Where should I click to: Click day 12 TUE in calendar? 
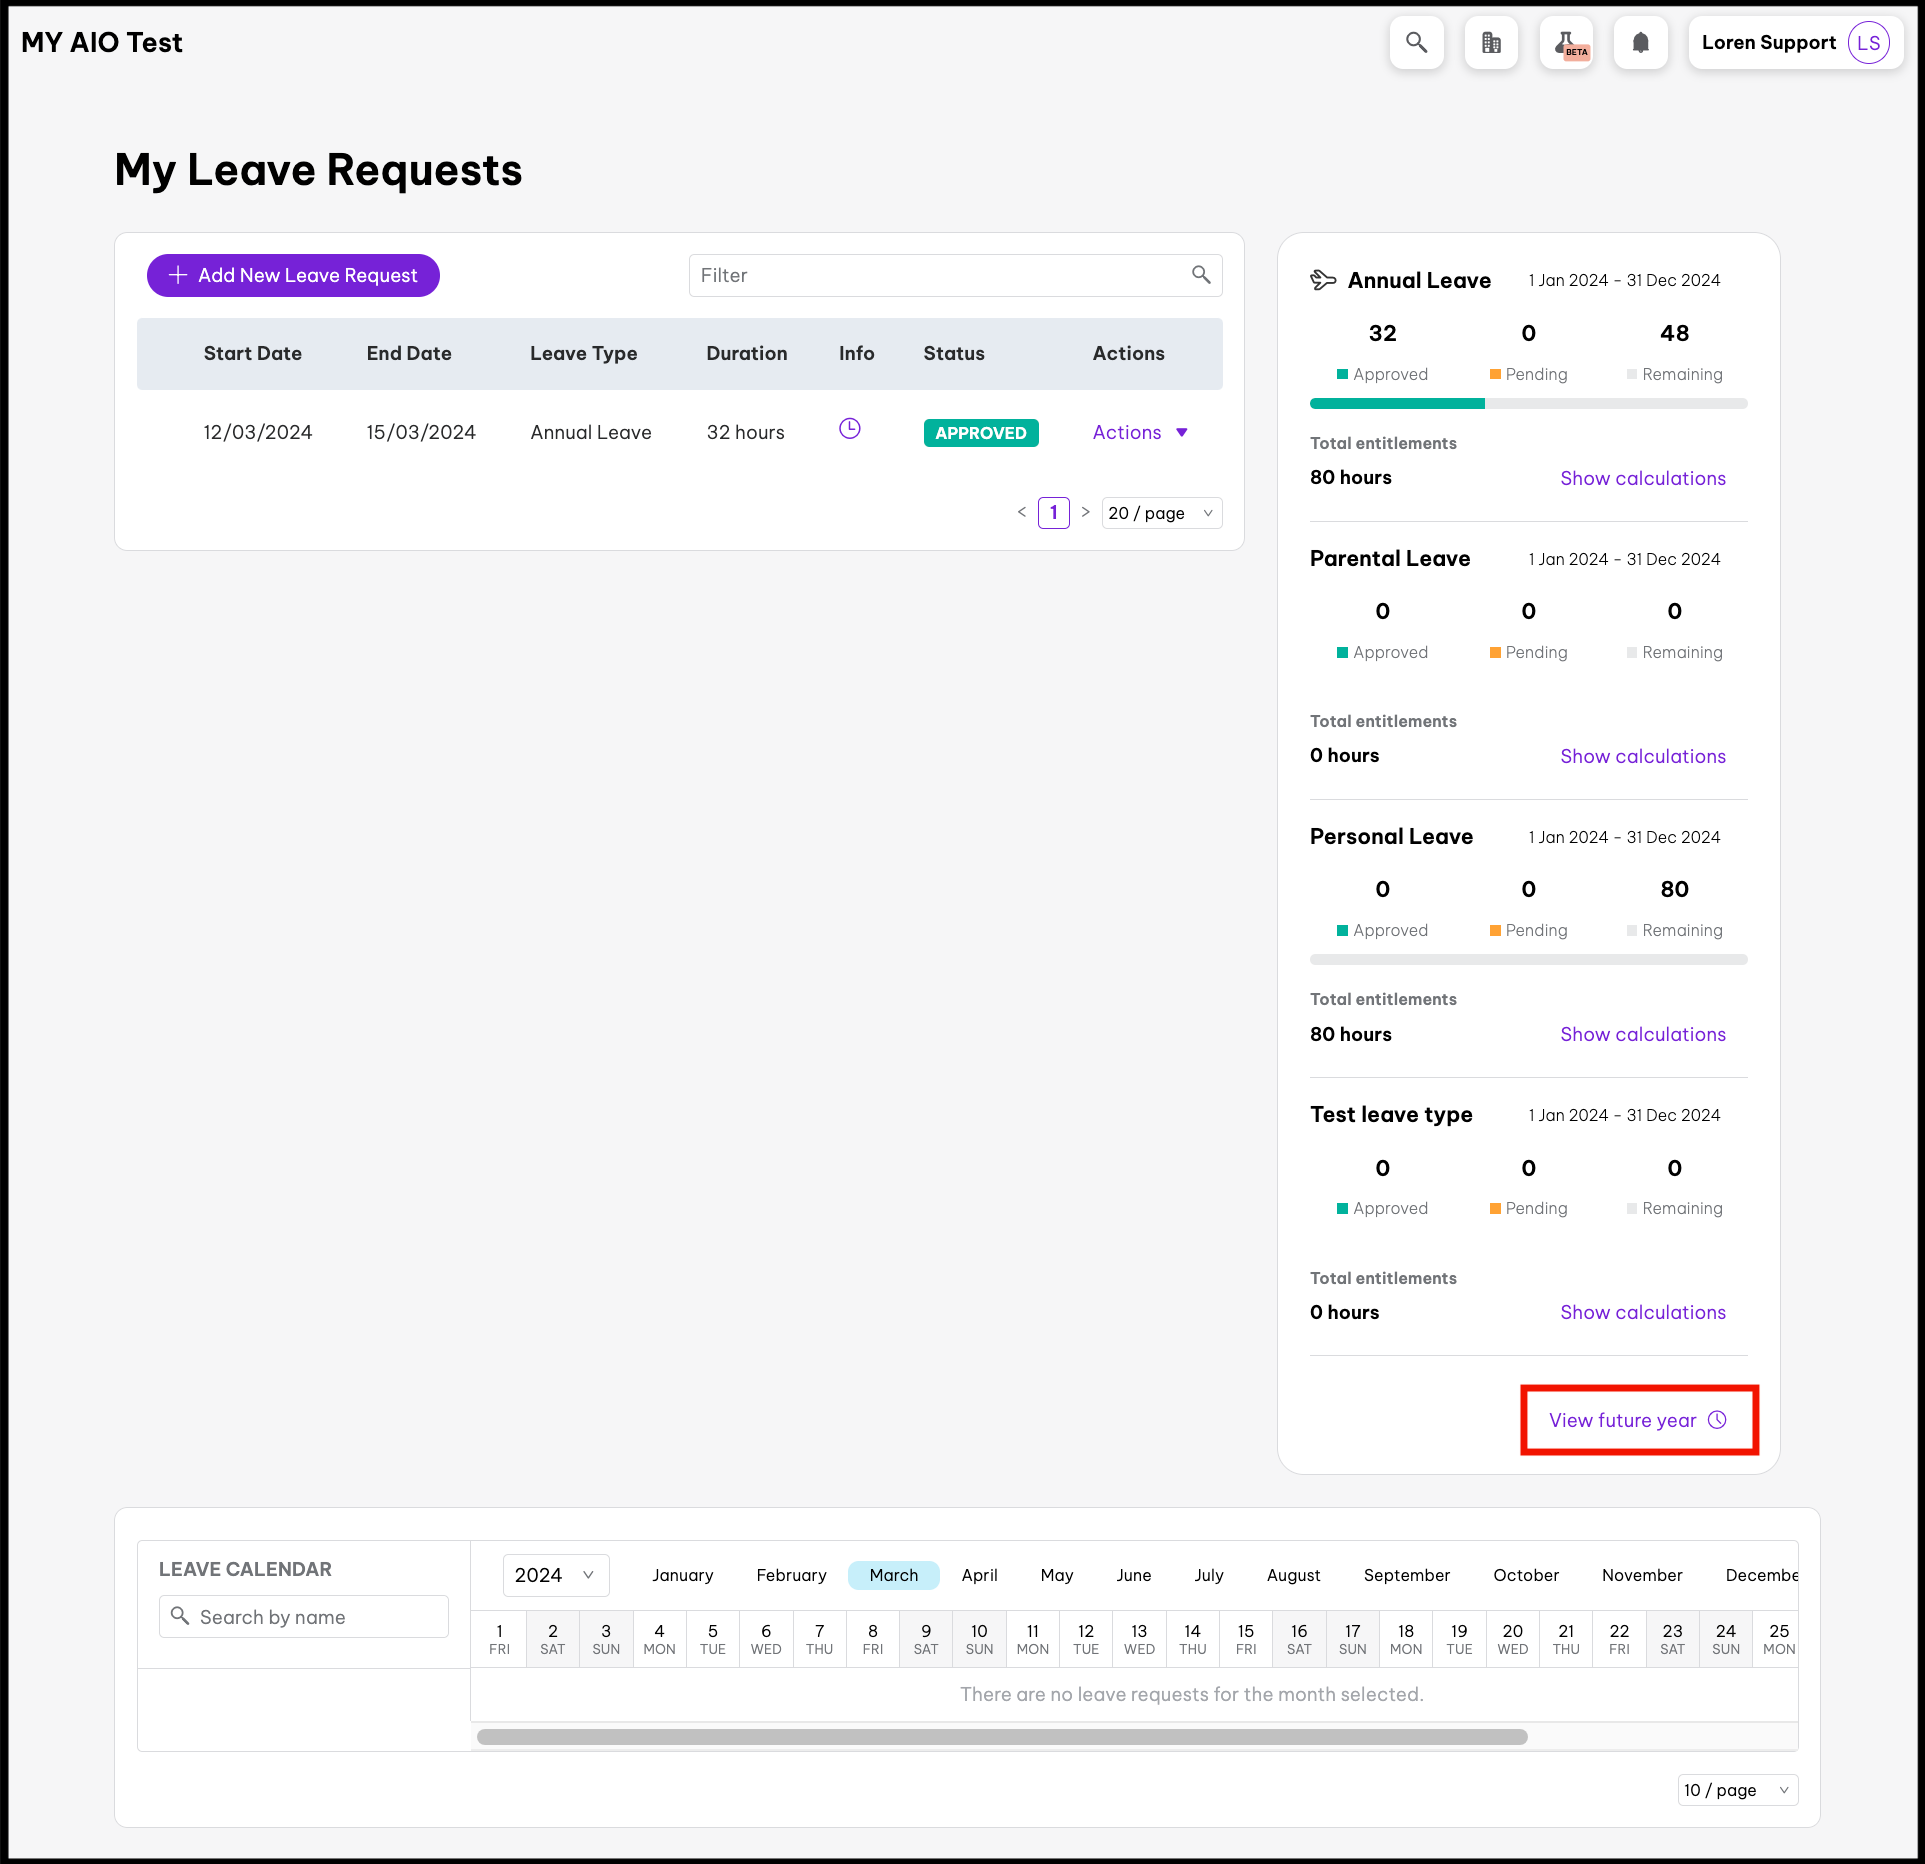click(1086, 1639)
